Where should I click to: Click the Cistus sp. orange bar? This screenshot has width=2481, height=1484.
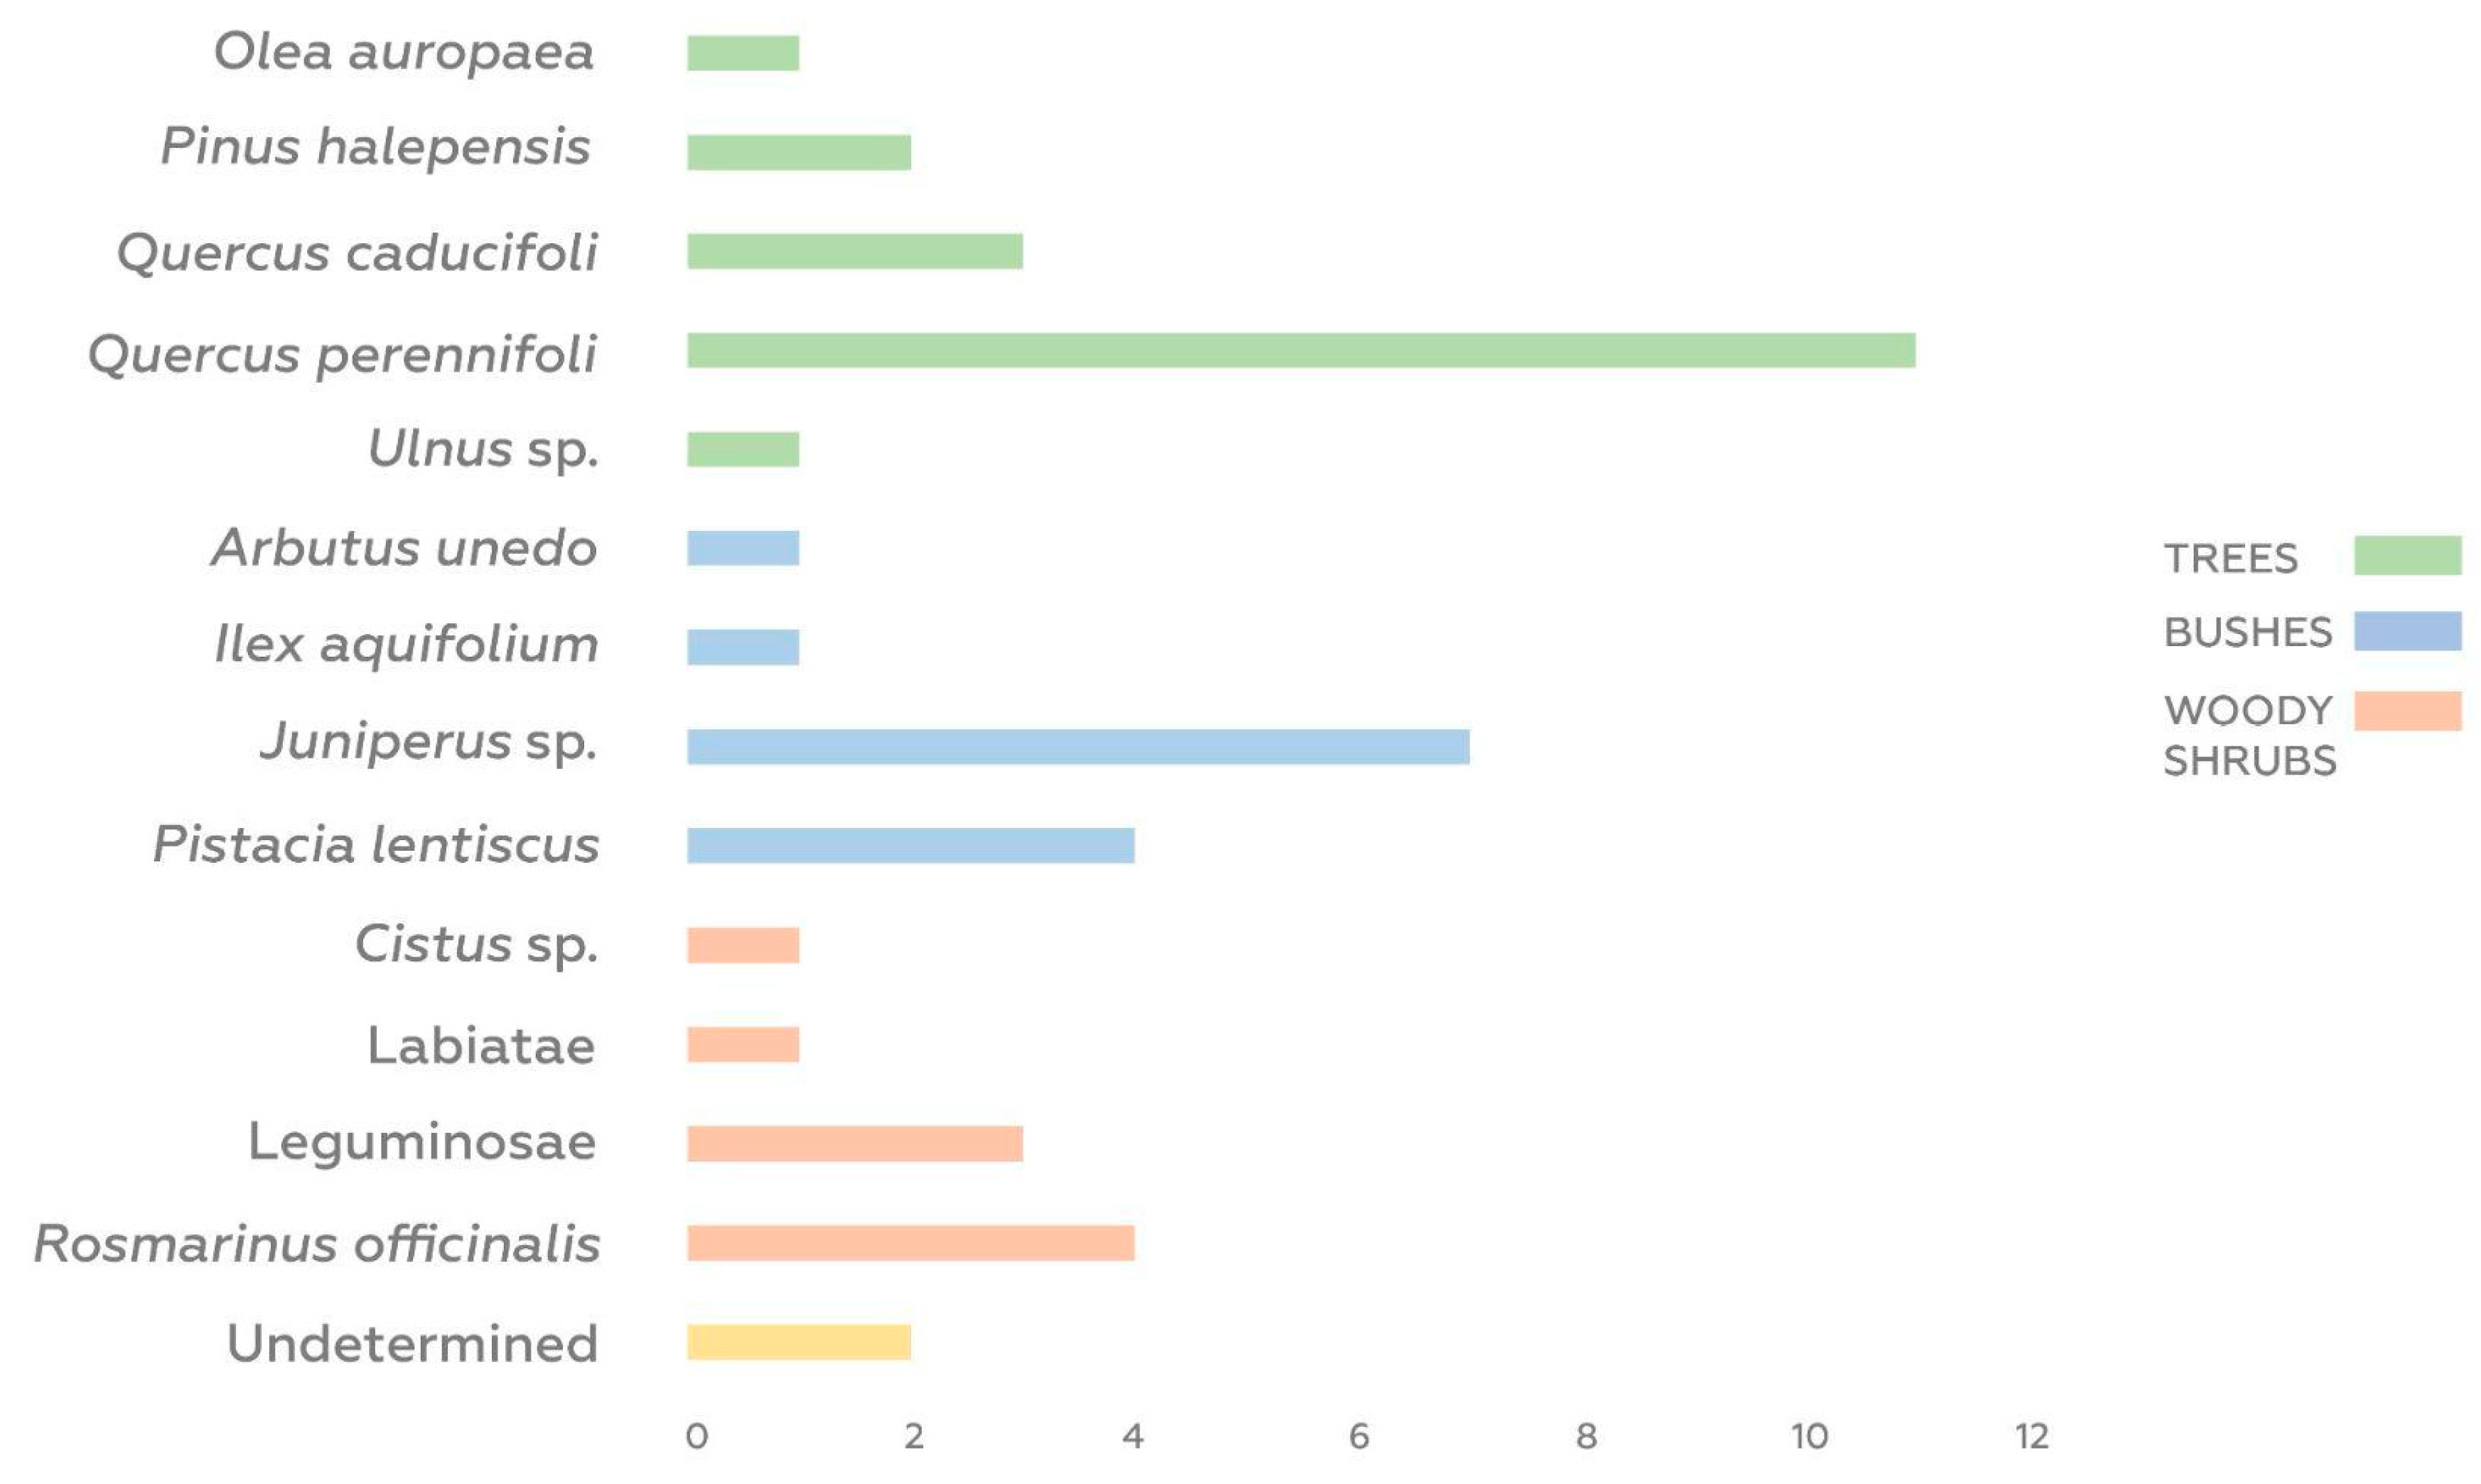click(x=742, y=945)
